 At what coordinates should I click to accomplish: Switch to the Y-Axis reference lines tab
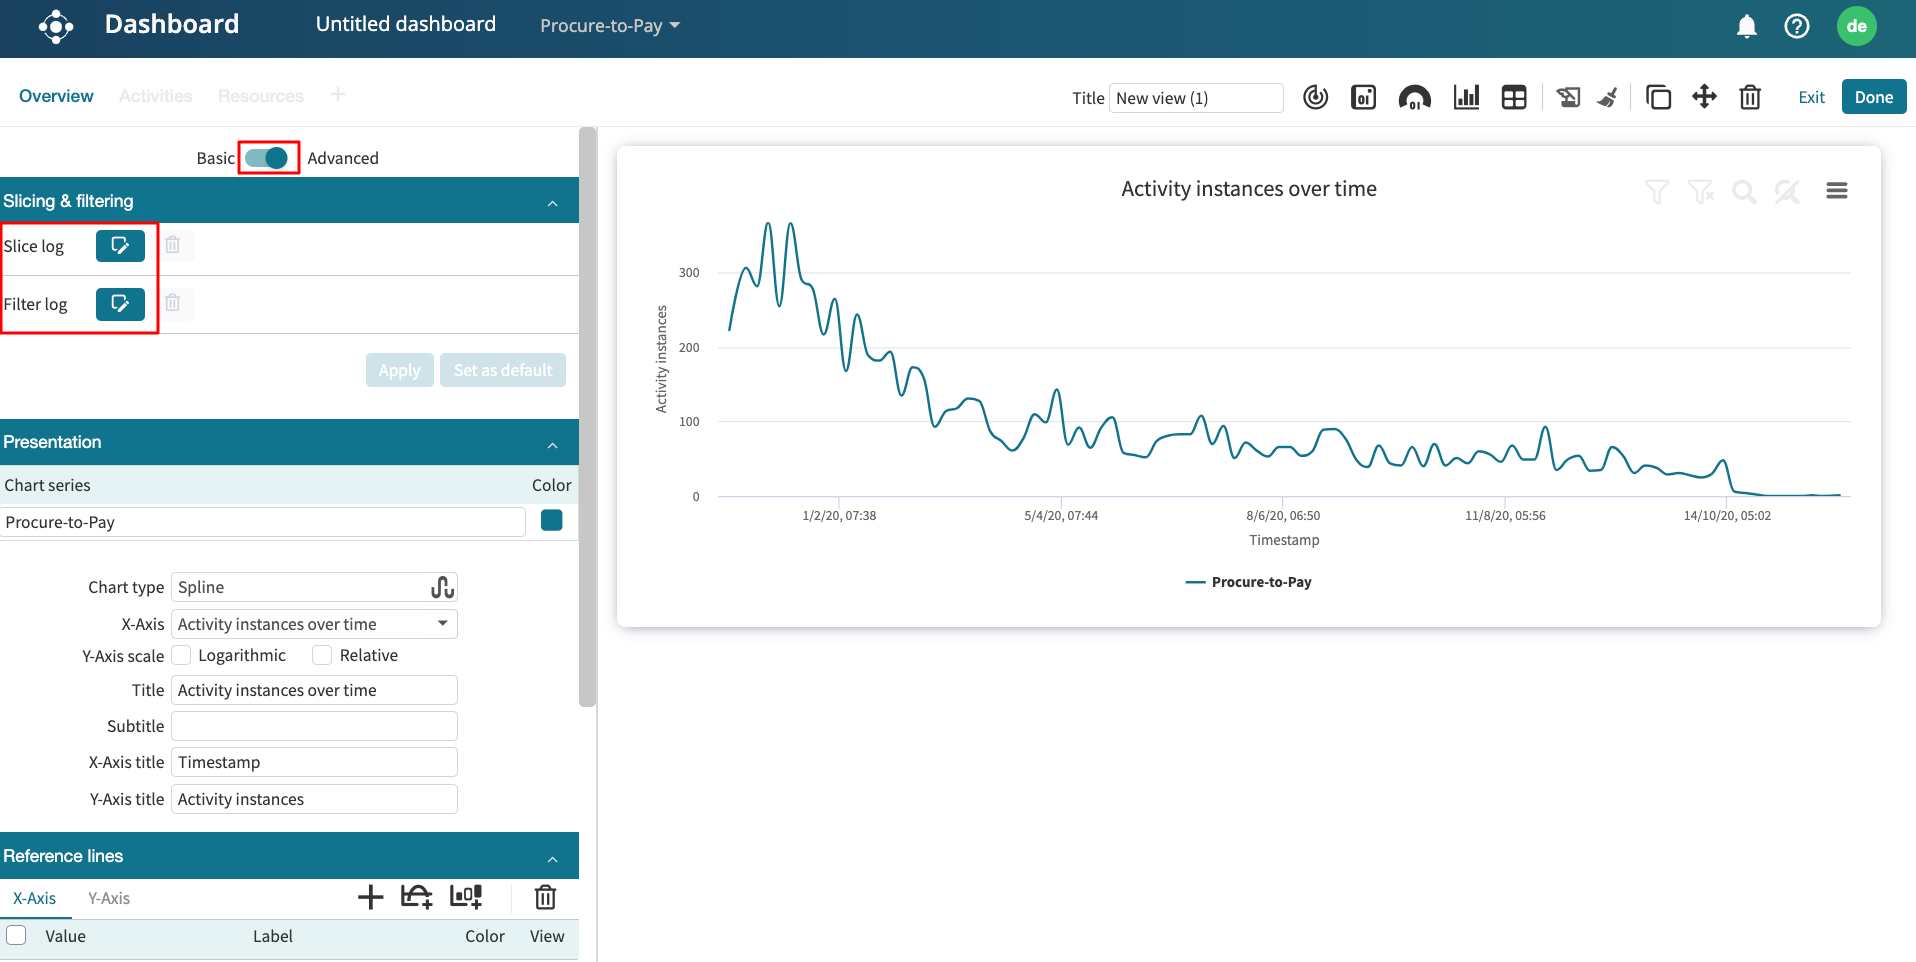pyautogui.click(x=109, y=898)
